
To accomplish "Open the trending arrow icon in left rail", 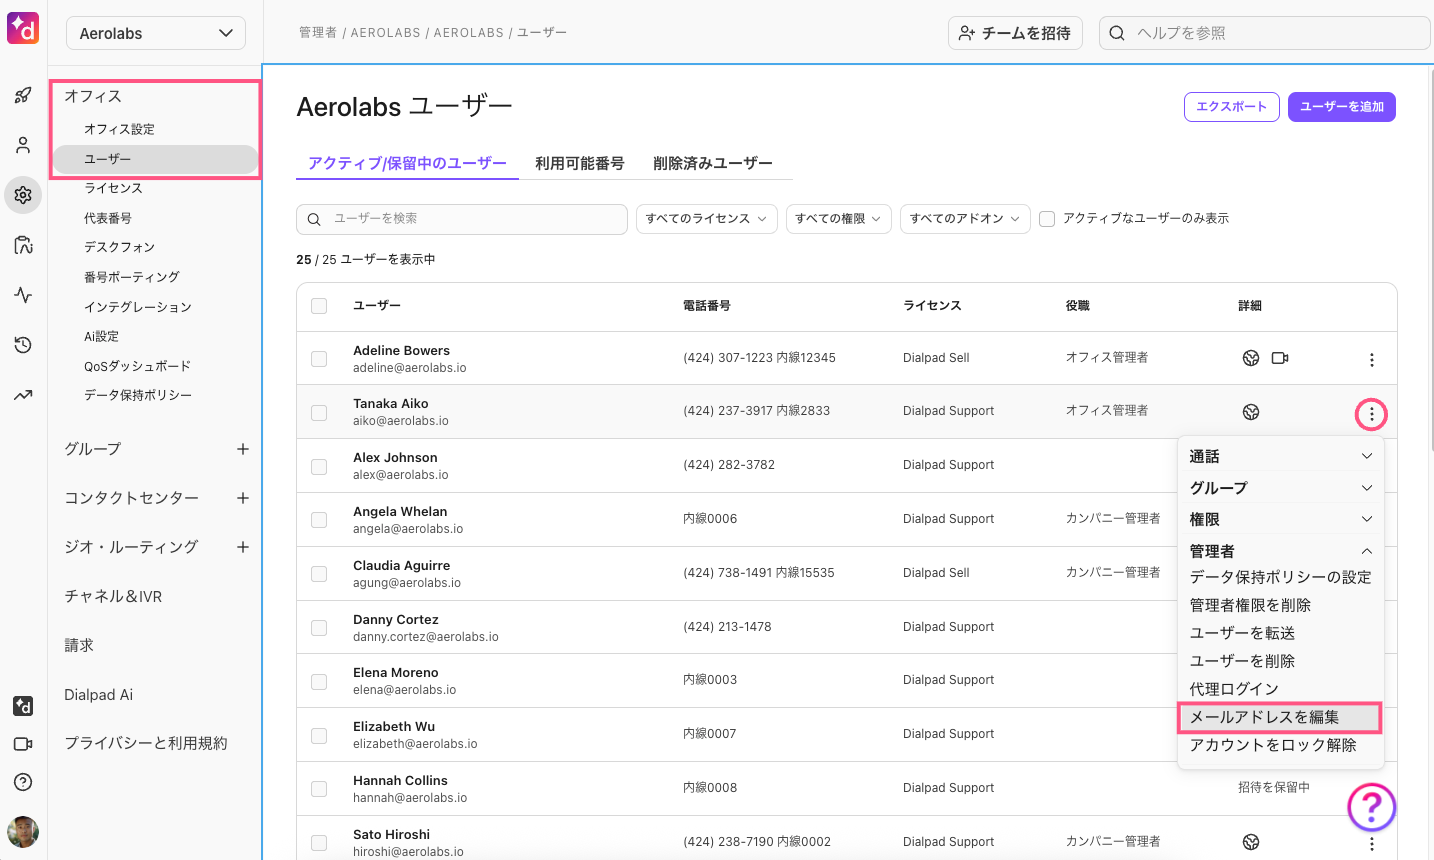I will click(23, 395).
